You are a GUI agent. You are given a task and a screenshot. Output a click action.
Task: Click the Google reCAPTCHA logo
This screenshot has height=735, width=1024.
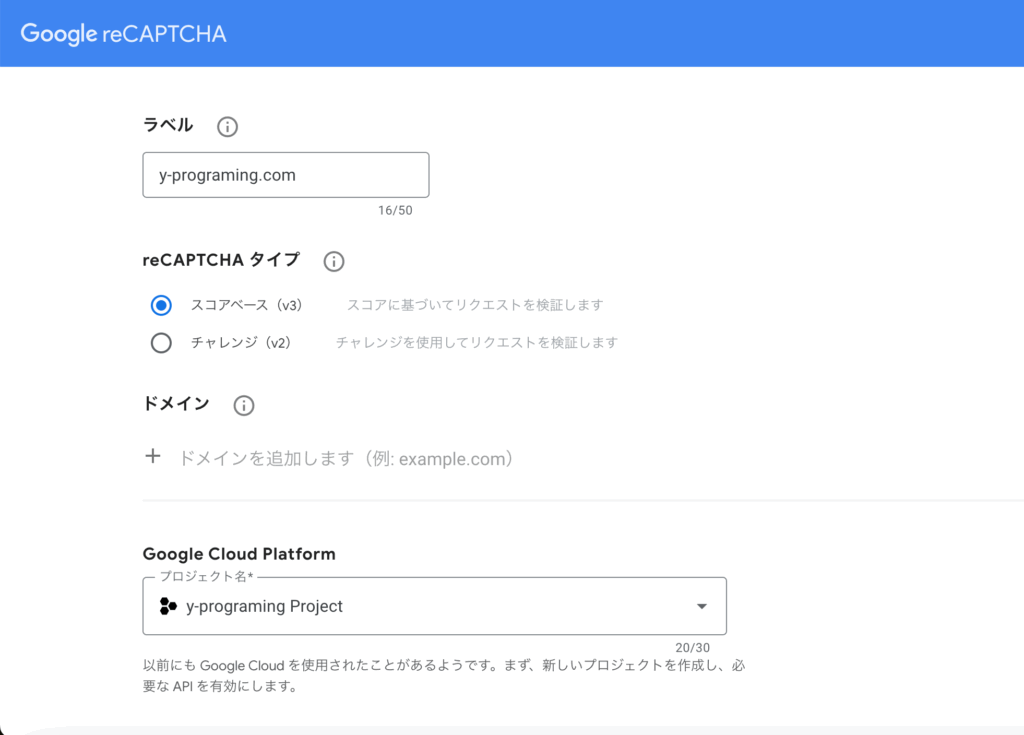coord(123,33)
